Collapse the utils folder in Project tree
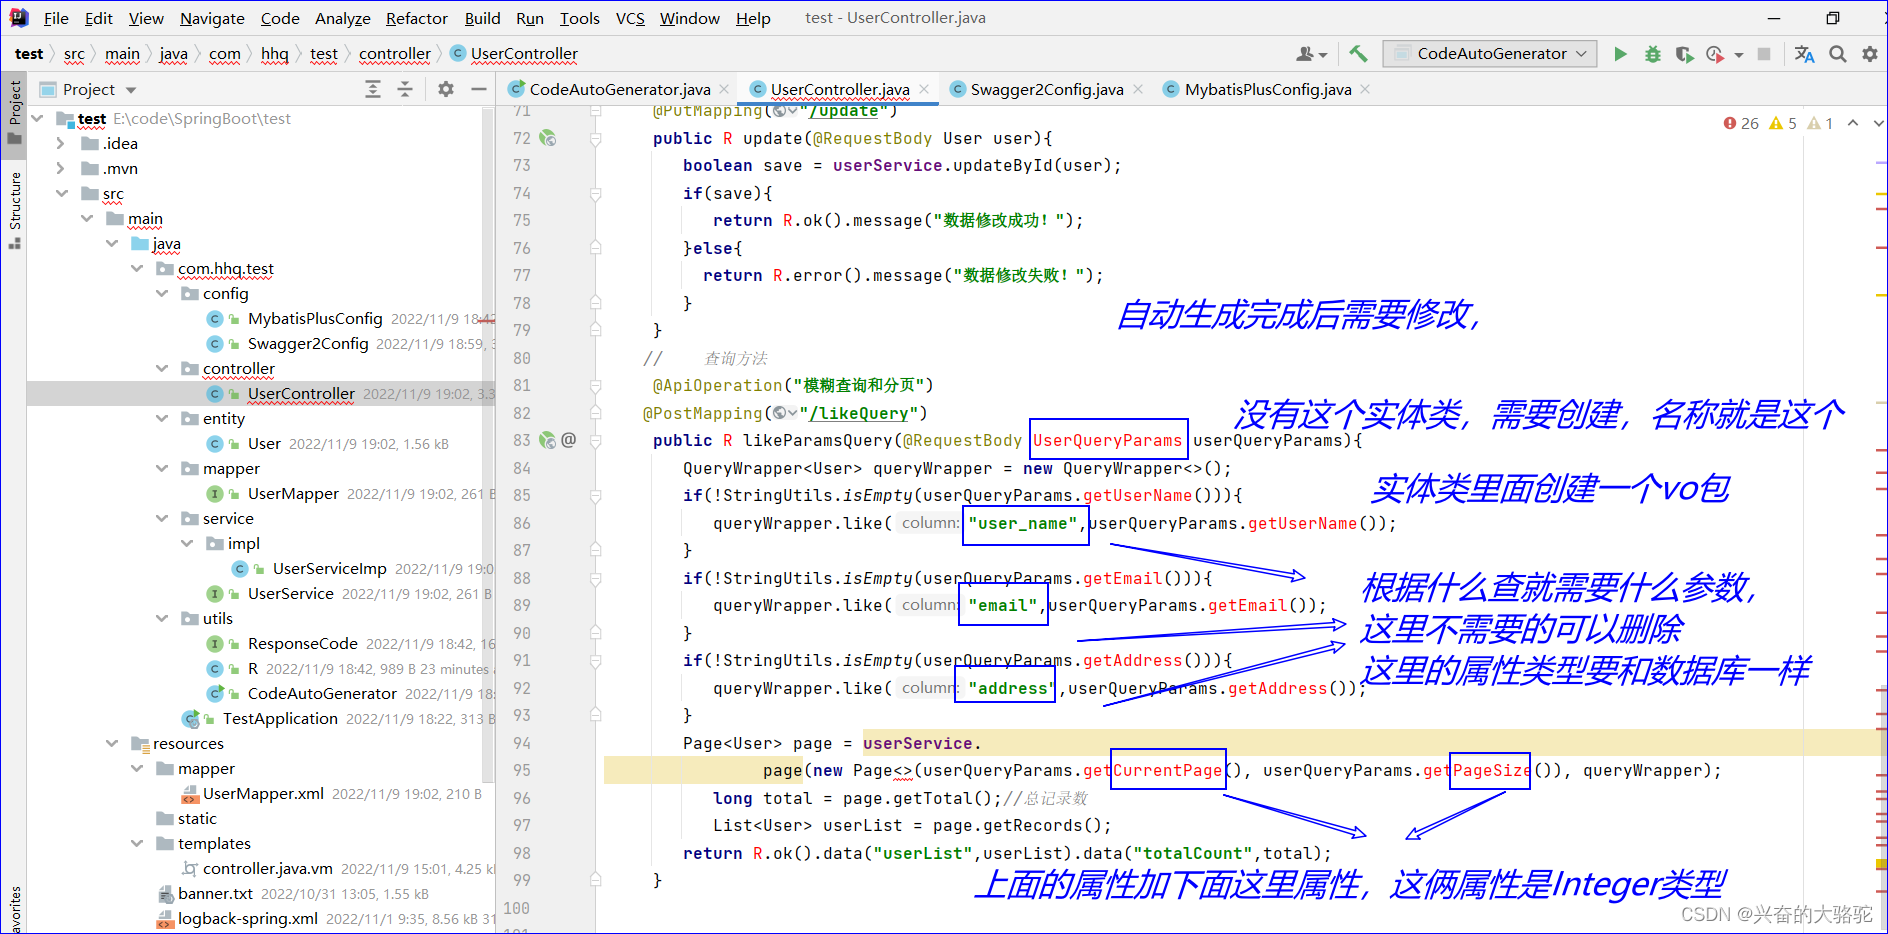This screenshot has width=1888, height=934. [162, 618]
